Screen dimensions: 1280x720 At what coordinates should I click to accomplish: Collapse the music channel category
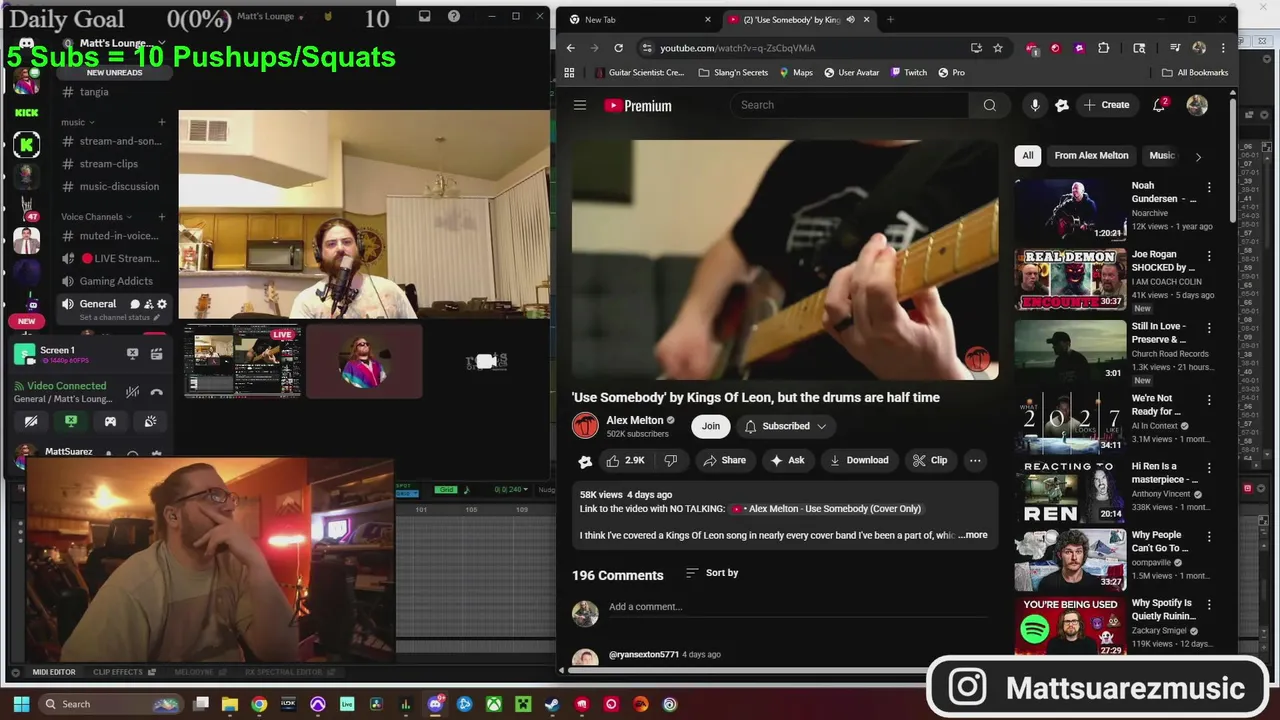tap(79, 122)
